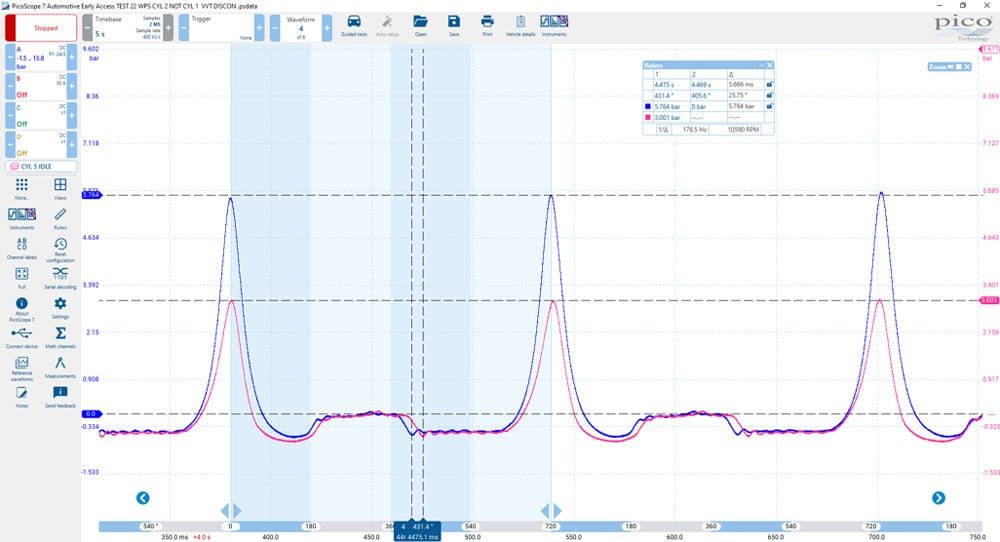The image size is (1000, 542).
Task: Open Instruments in top toolbar
Action: pyautogui.click(x=554, y=26)
